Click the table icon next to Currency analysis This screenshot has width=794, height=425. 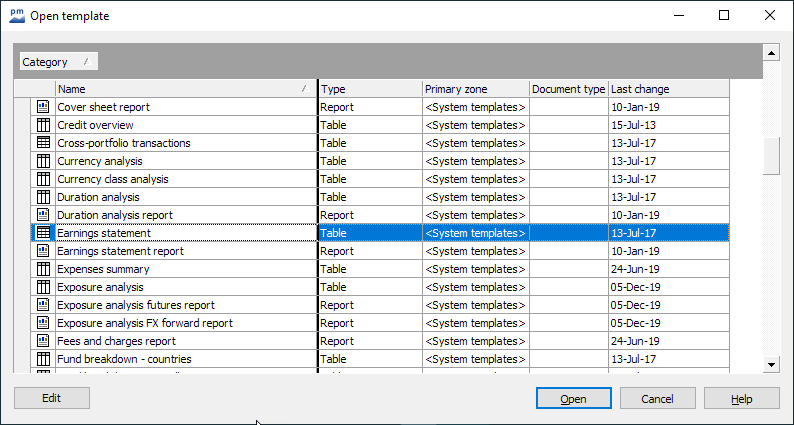[43, 161]
